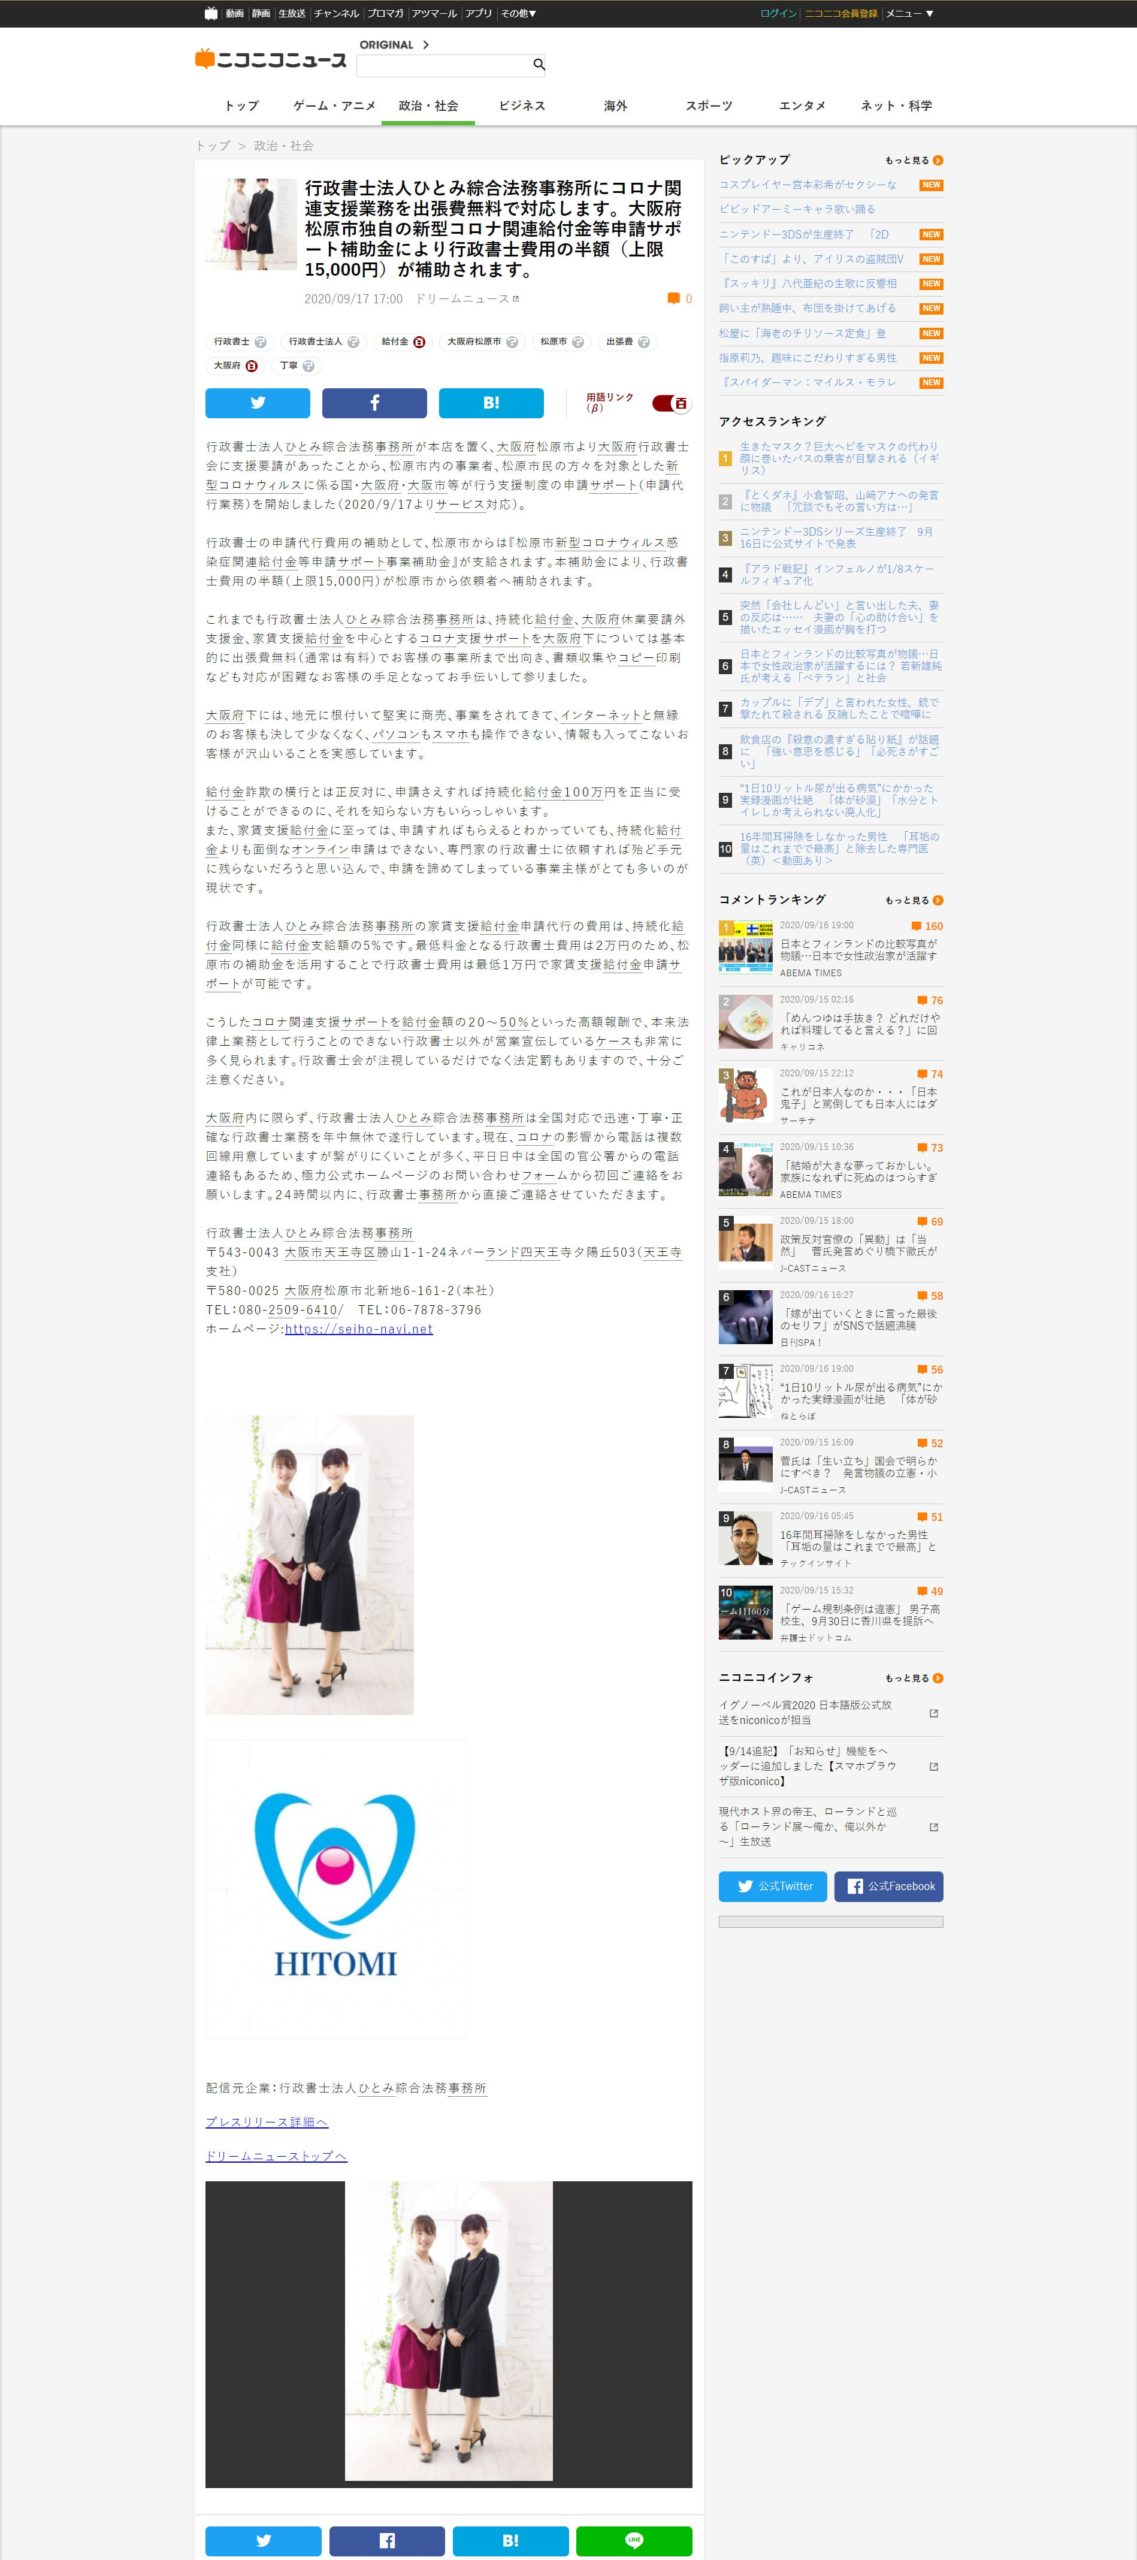The height and width of the screenshot is (2560, 1137).
Task: Switch to the ビジネス tab
Action: tap(522, 105)
